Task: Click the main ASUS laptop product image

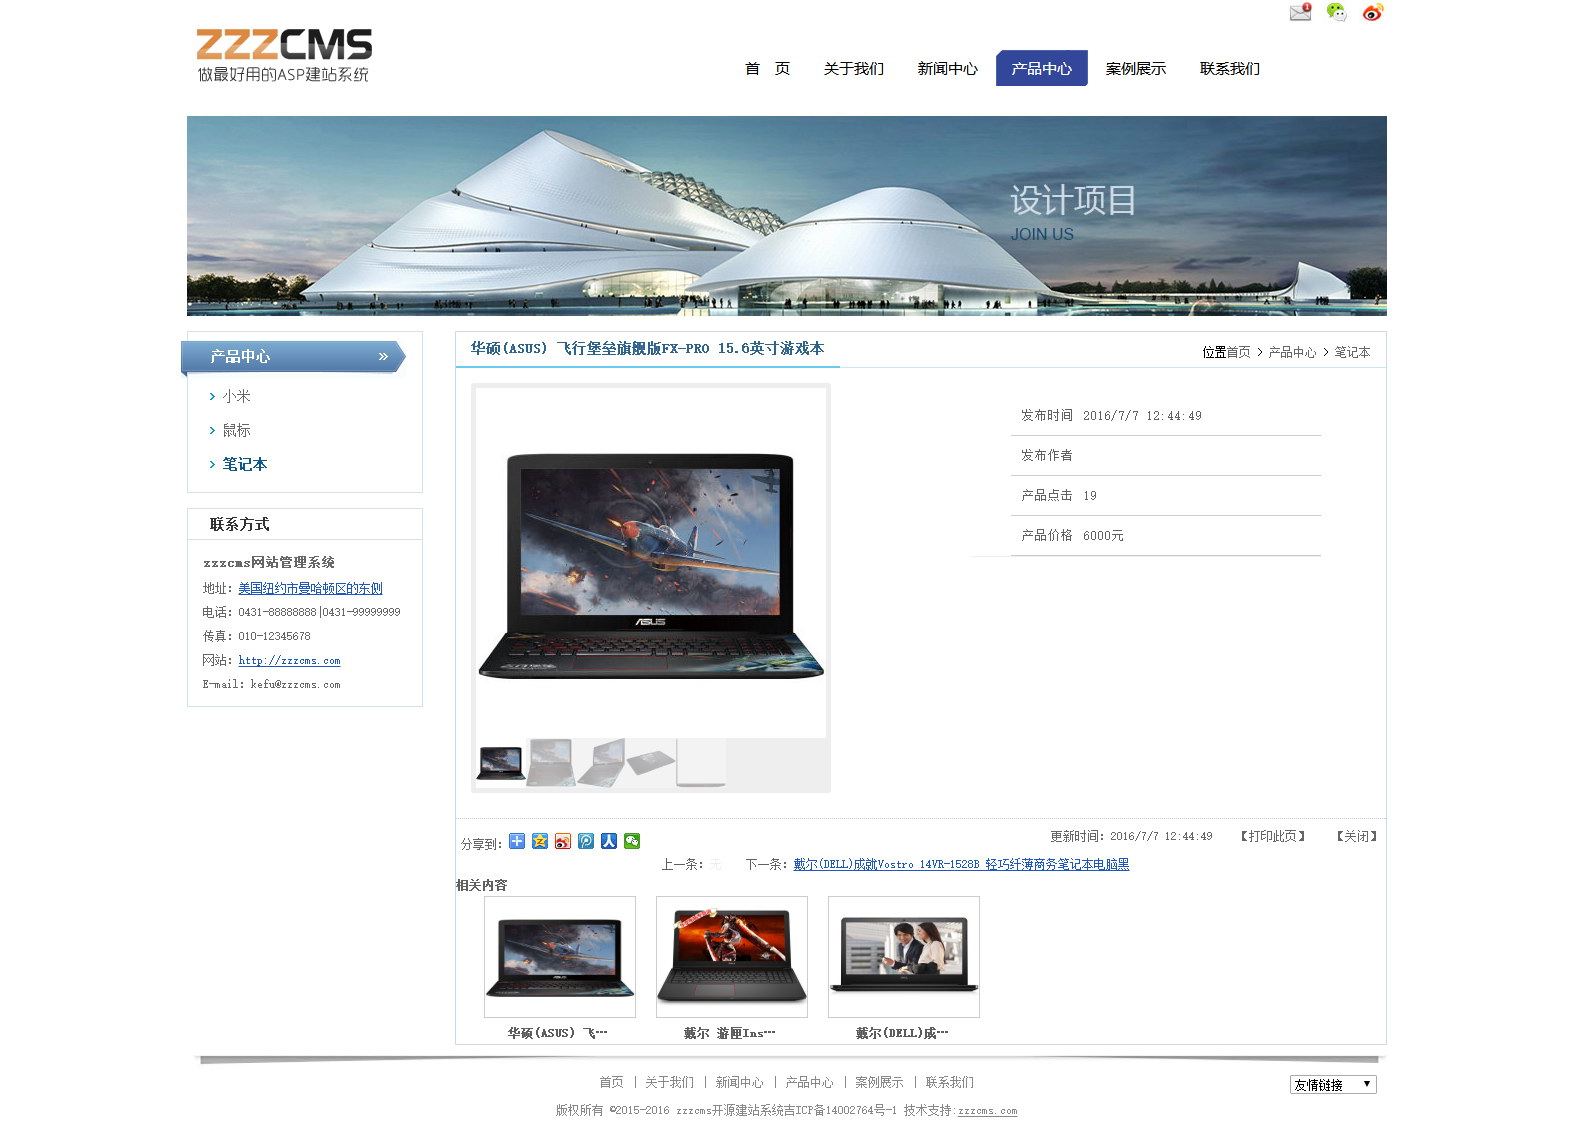Action: 651,562
